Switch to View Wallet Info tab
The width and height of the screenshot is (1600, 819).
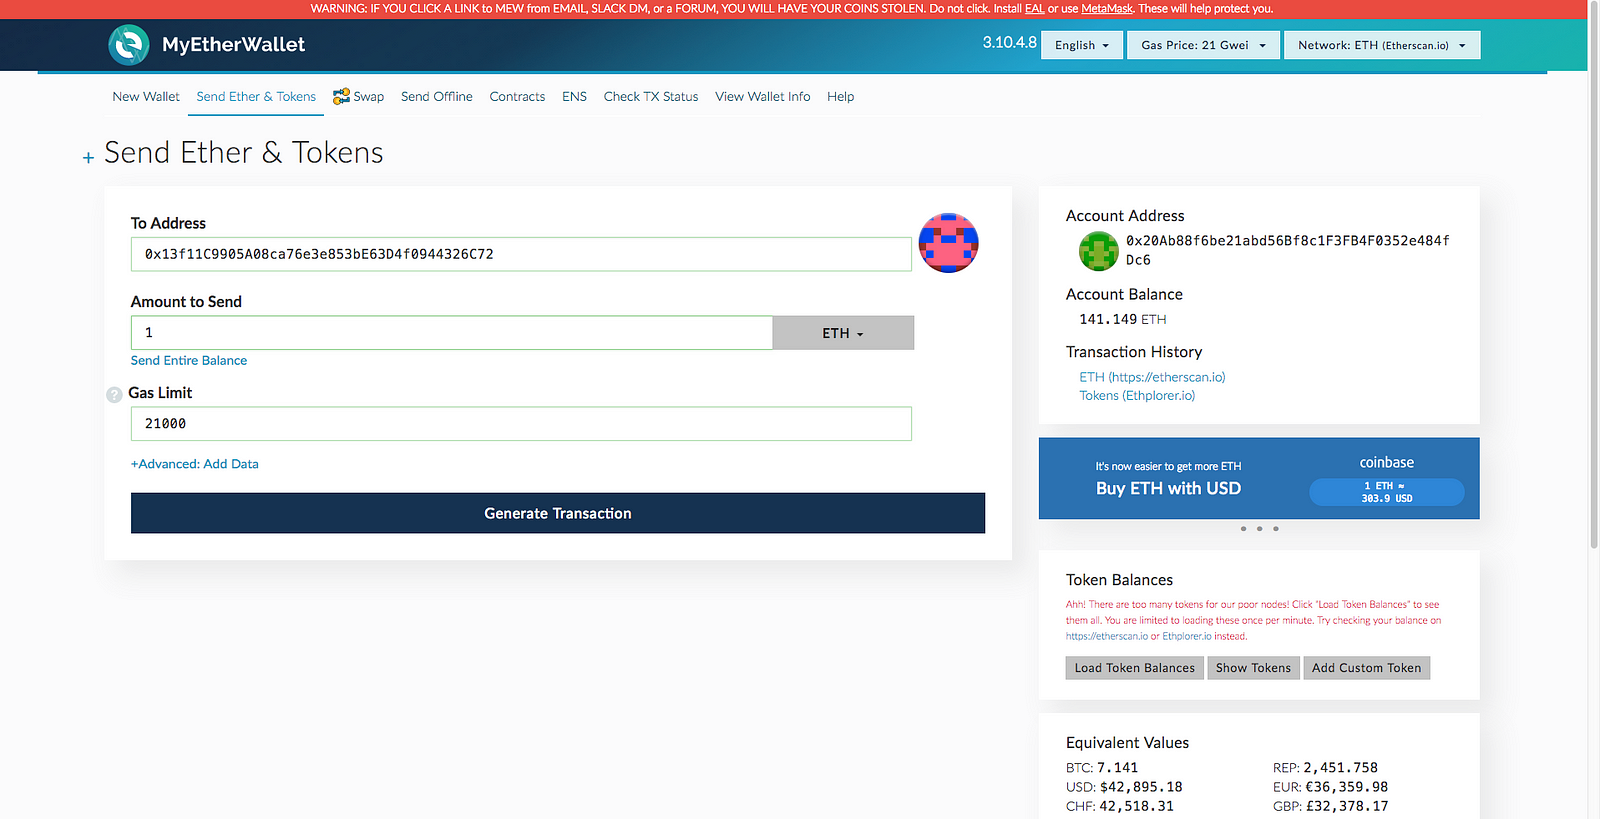763,97
